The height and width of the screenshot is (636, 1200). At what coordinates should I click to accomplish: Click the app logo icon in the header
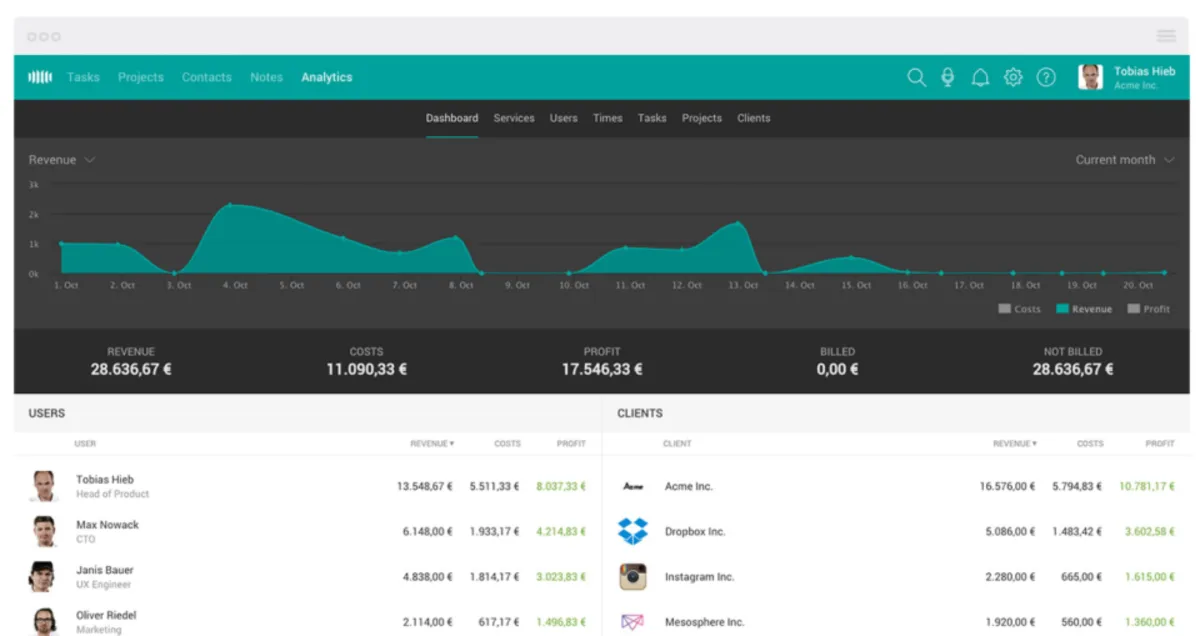[40, 77]
